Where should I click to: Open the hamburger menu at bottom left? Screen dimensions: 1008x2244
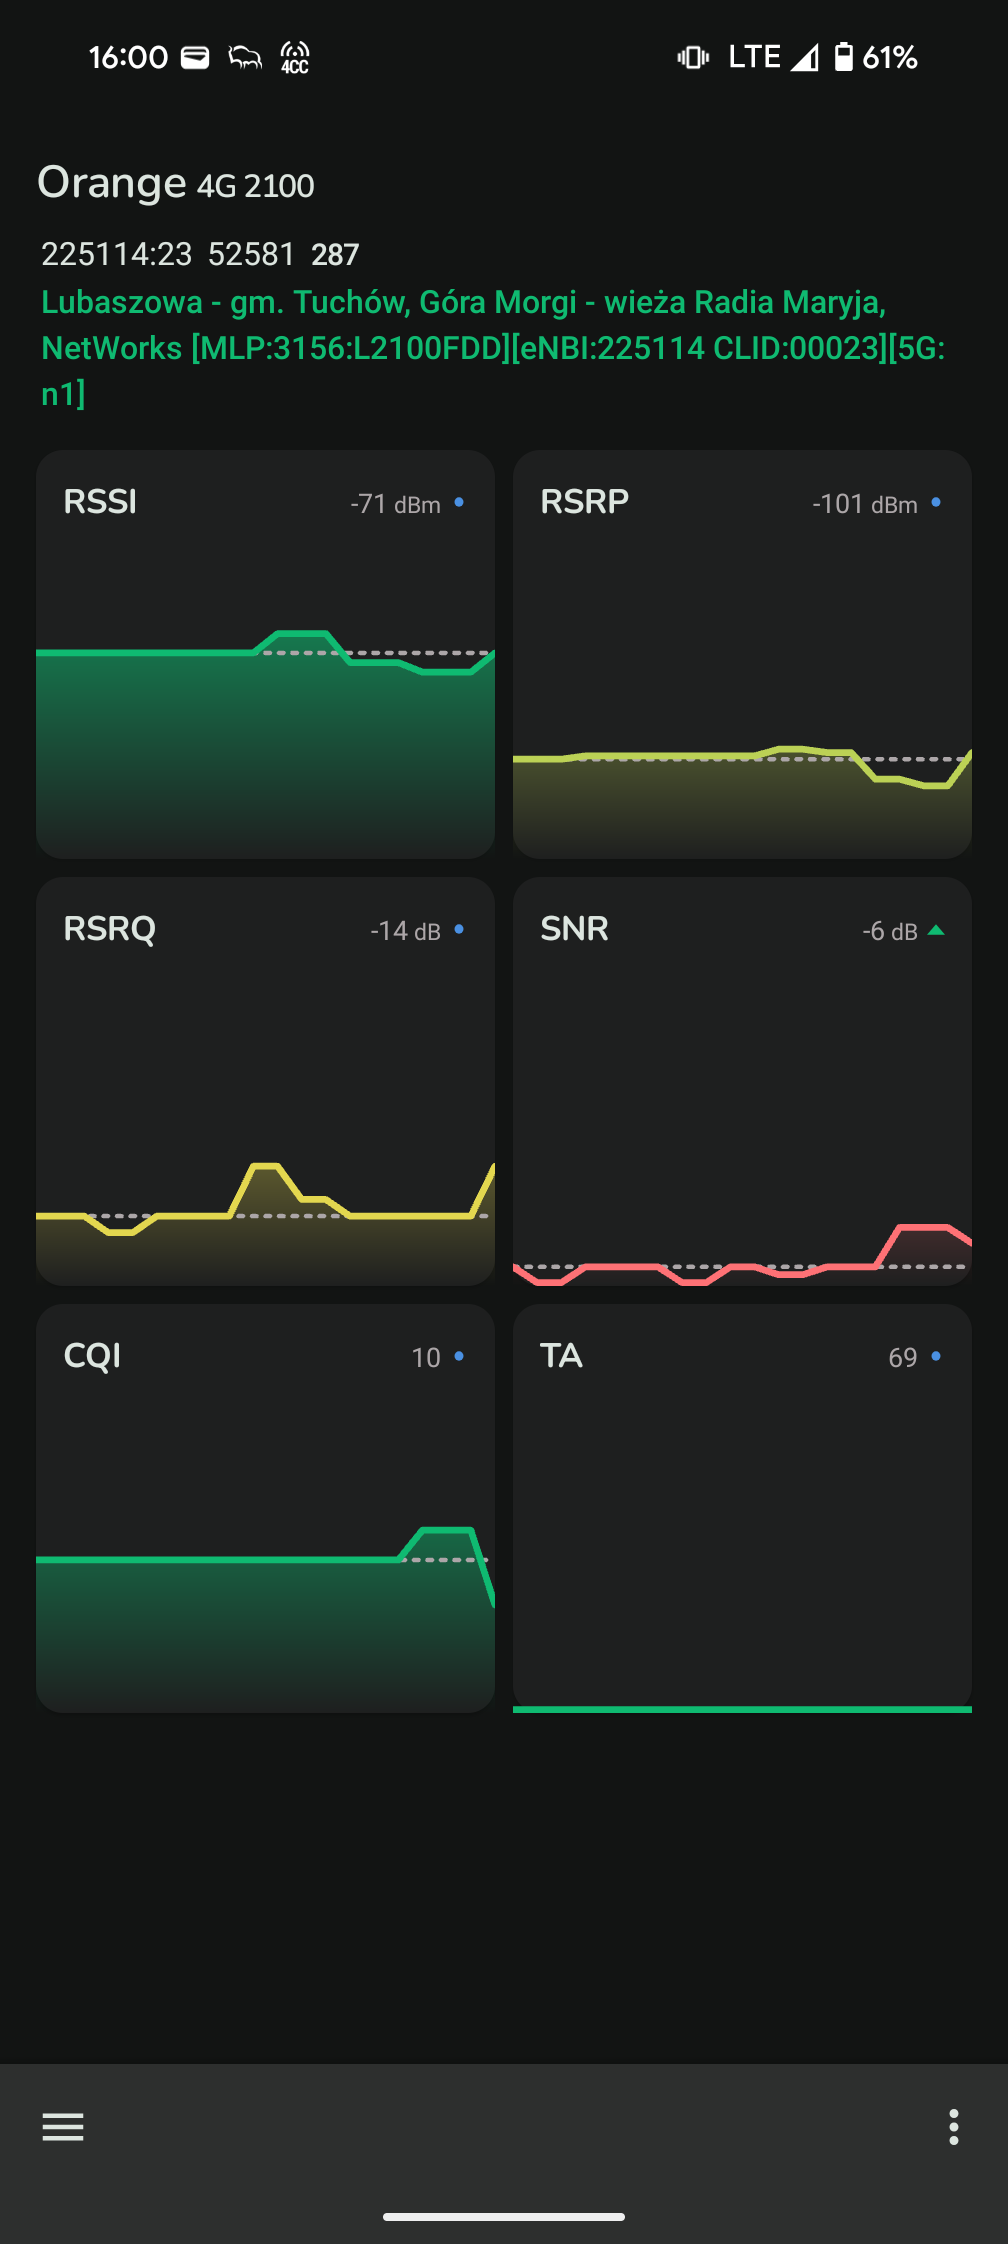[63, 2126]
